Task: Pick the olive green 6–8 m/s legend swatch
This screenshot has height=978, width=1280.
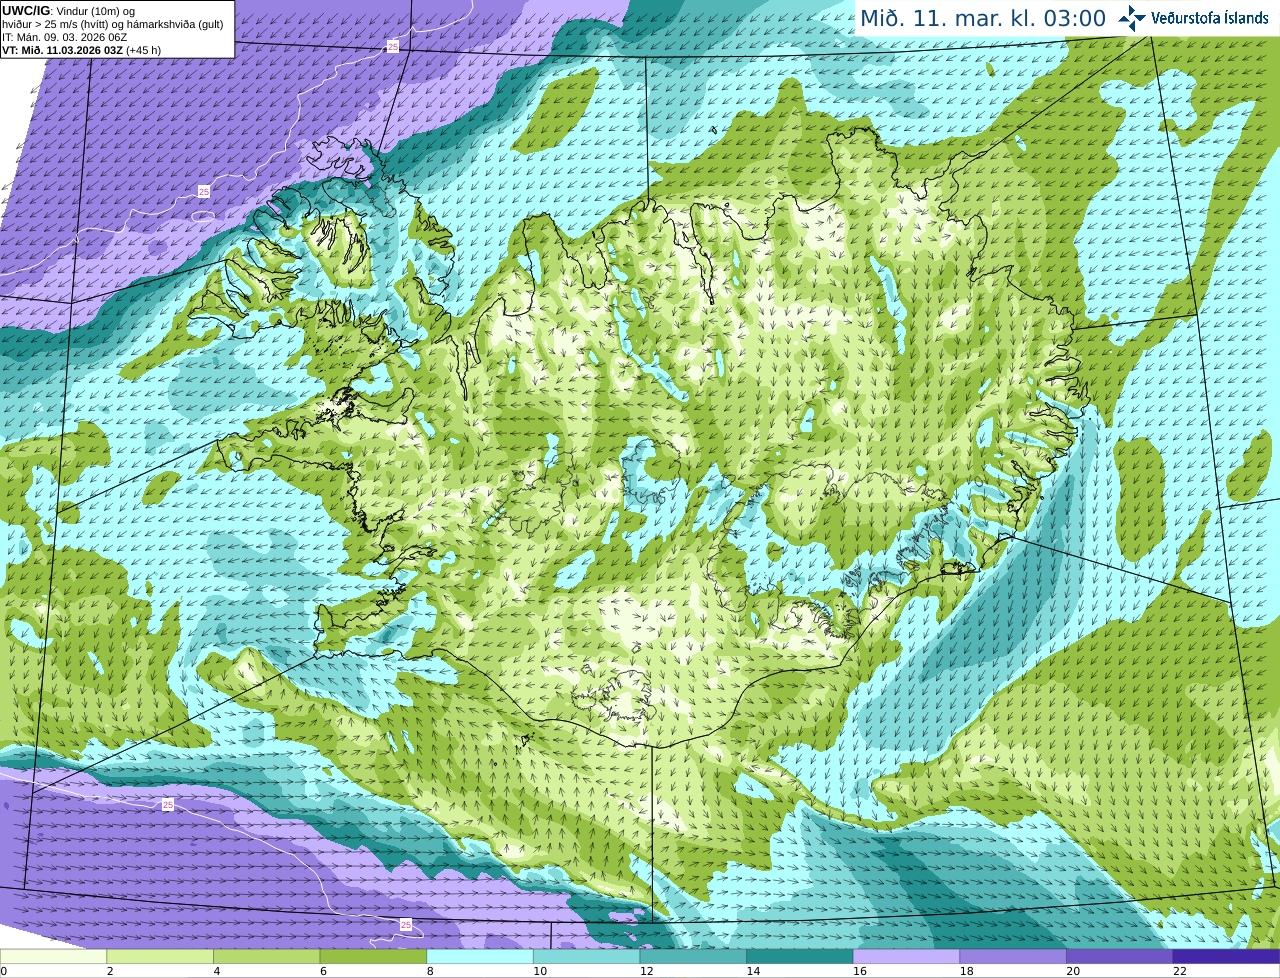Action: click(x=373, y=957)
